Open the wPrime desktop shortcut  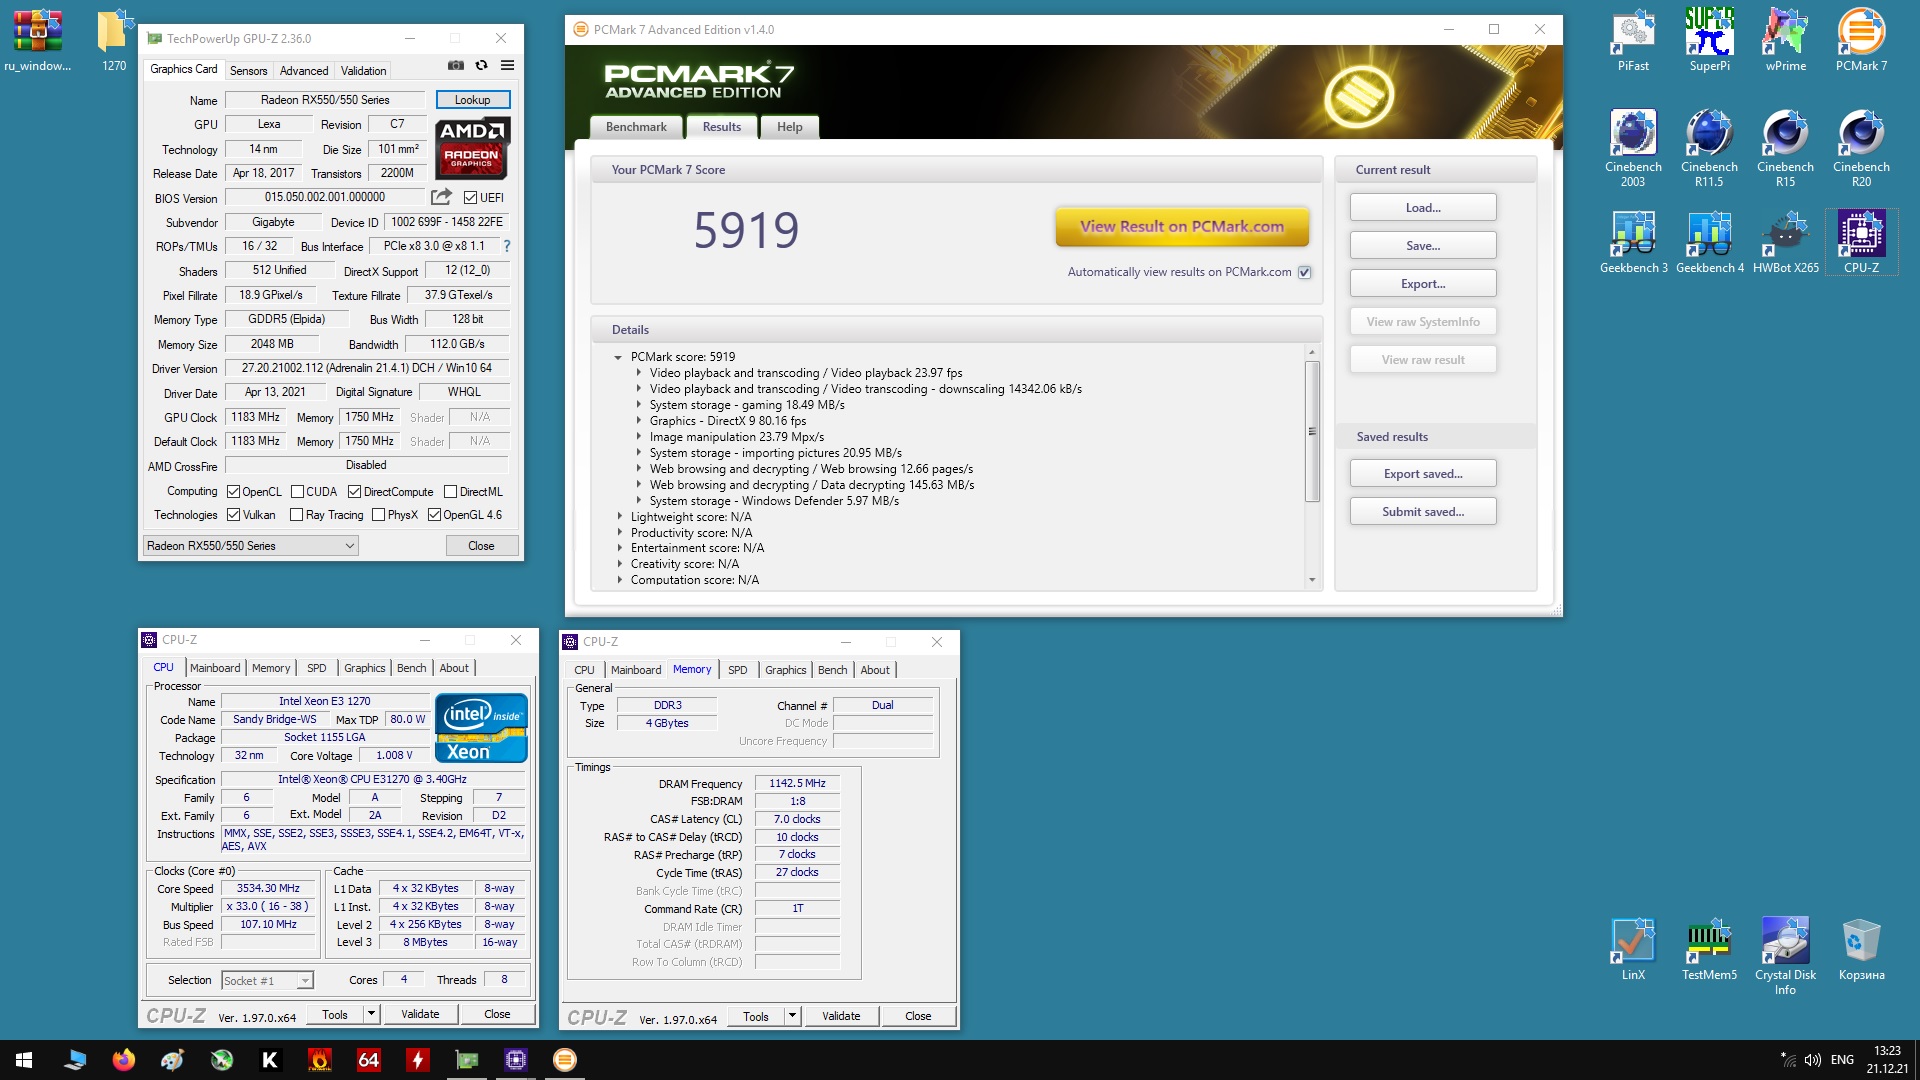pos(1785,40)
